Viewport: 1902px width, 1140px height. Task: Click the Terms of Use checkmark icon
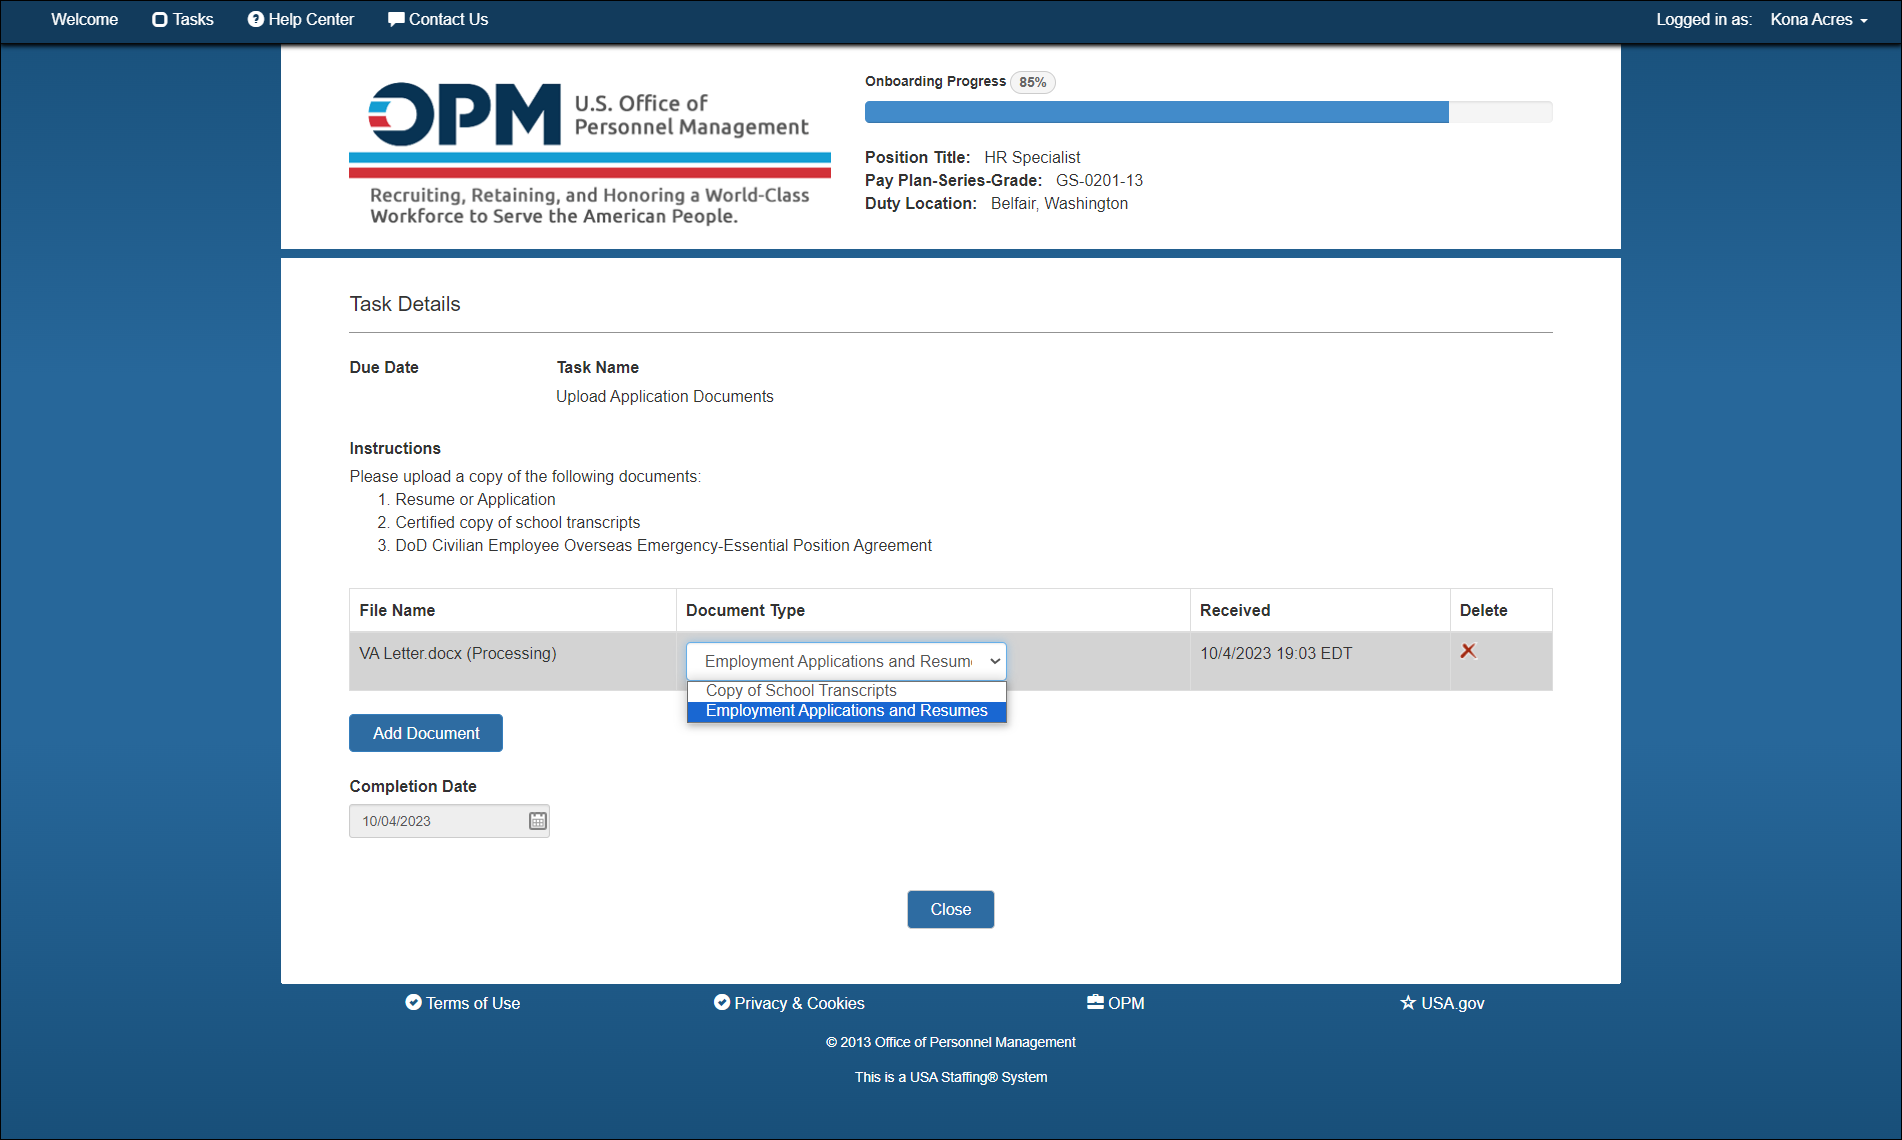(413, 1002)
